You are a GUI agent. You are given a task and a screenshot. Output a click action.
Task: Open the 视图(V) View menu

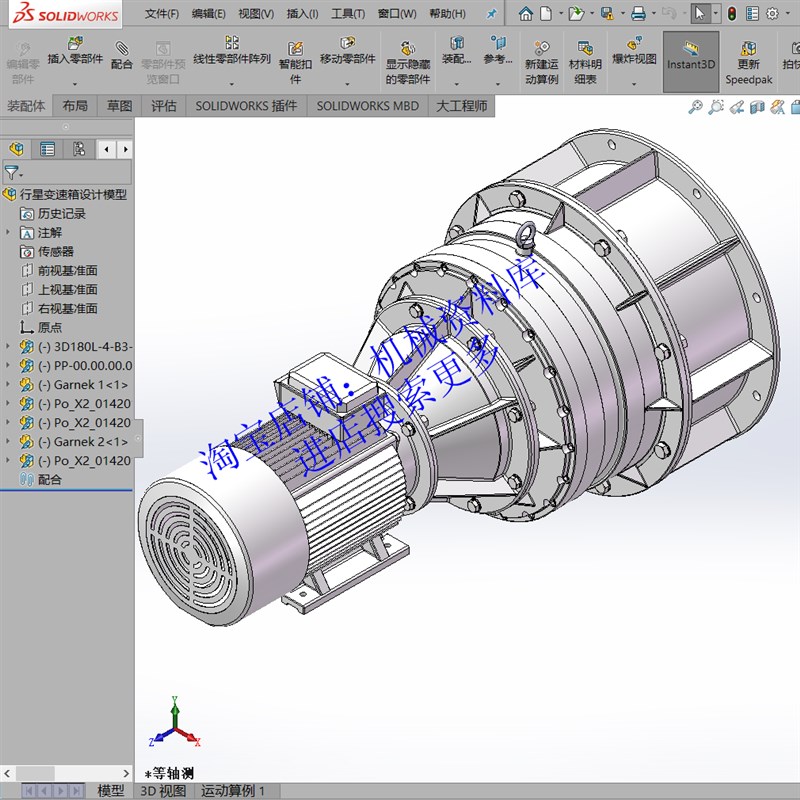click(x=256, y=14)
